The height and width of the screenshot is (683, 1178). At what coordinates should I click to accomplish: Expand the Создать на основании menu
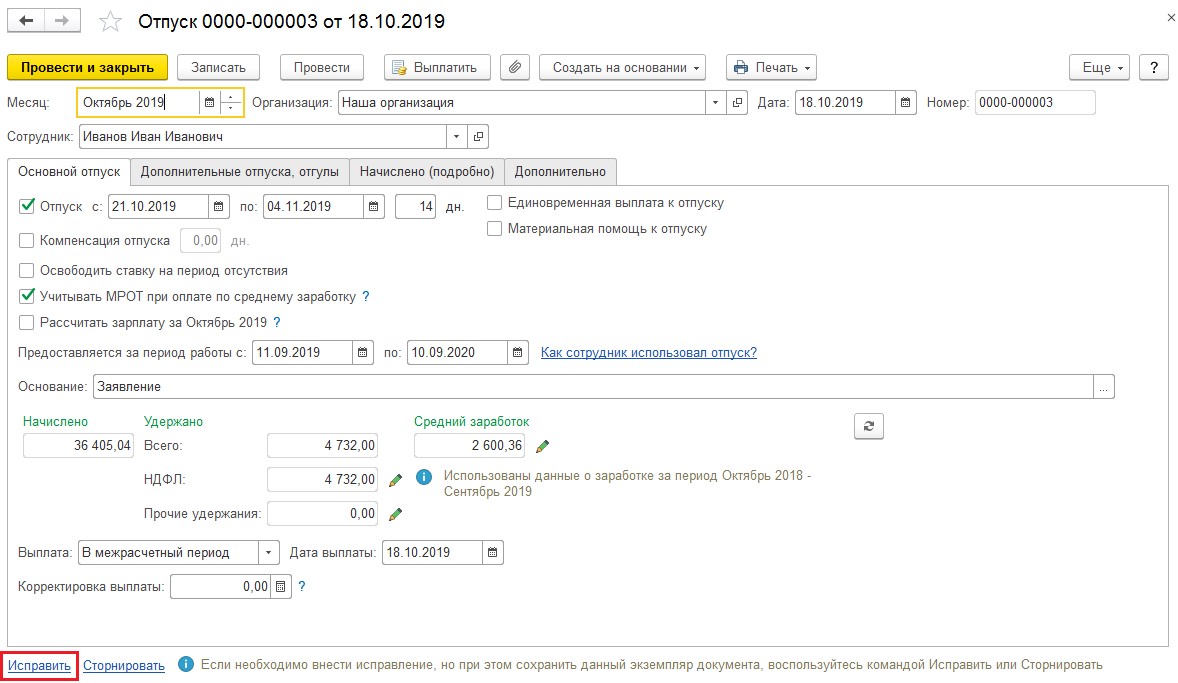(x=622, y=67)
